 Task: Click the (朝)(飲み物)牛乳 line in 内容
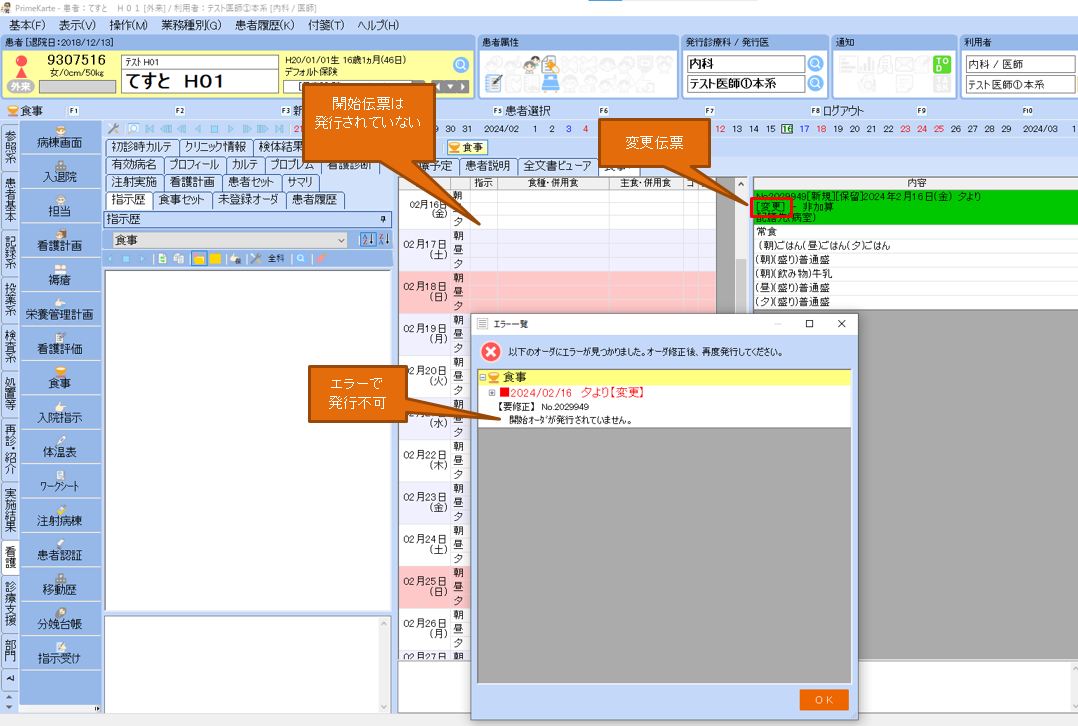915,274
